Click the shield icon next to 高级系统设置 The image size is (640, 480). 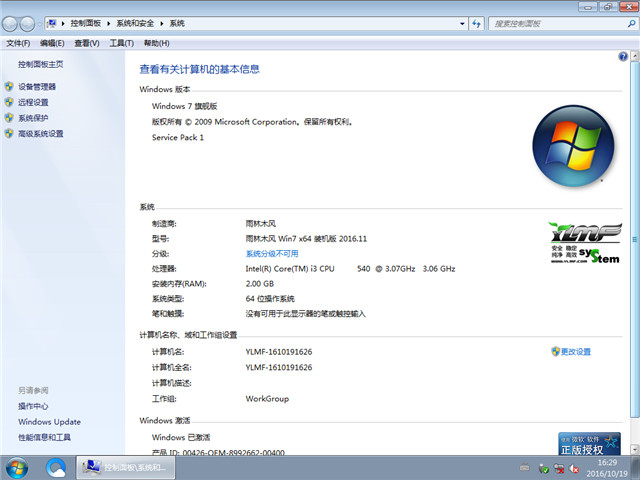click(x=9, y=133)
